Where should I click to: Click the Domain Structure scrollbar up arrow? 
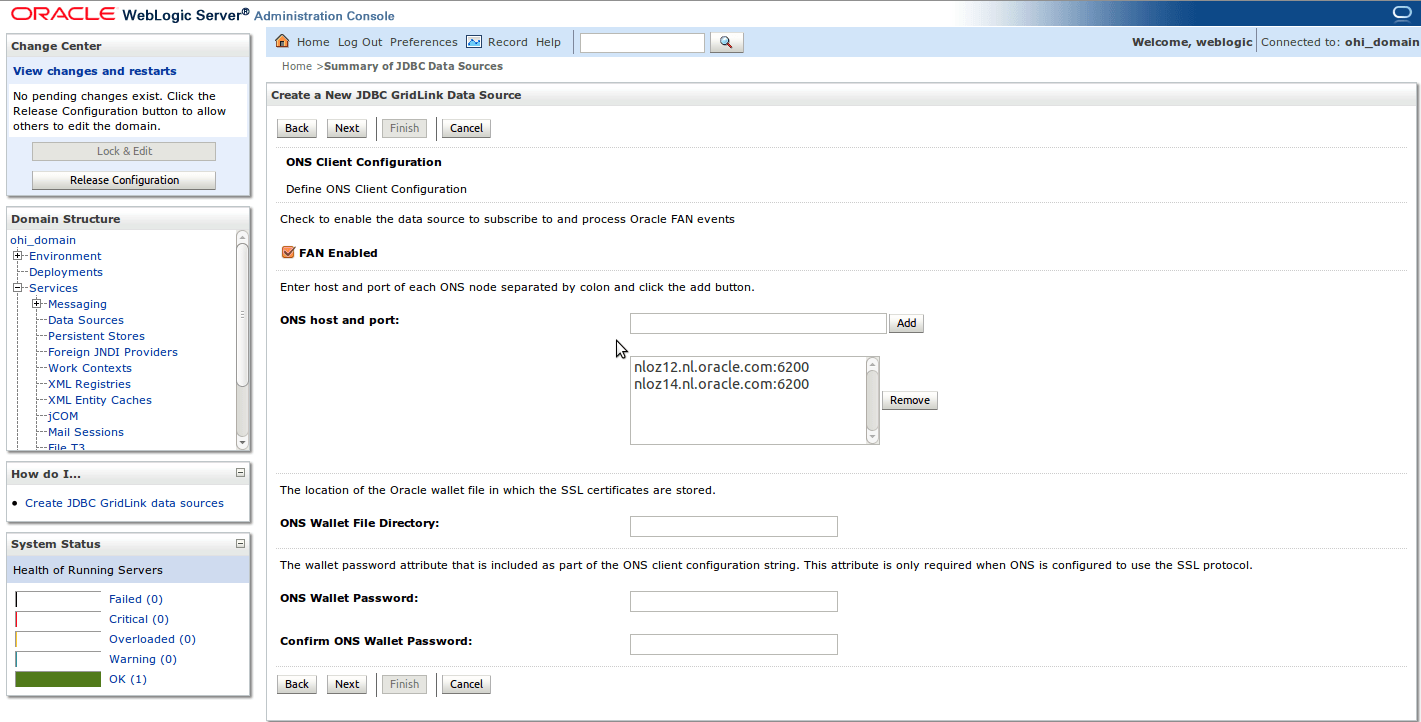242,237
